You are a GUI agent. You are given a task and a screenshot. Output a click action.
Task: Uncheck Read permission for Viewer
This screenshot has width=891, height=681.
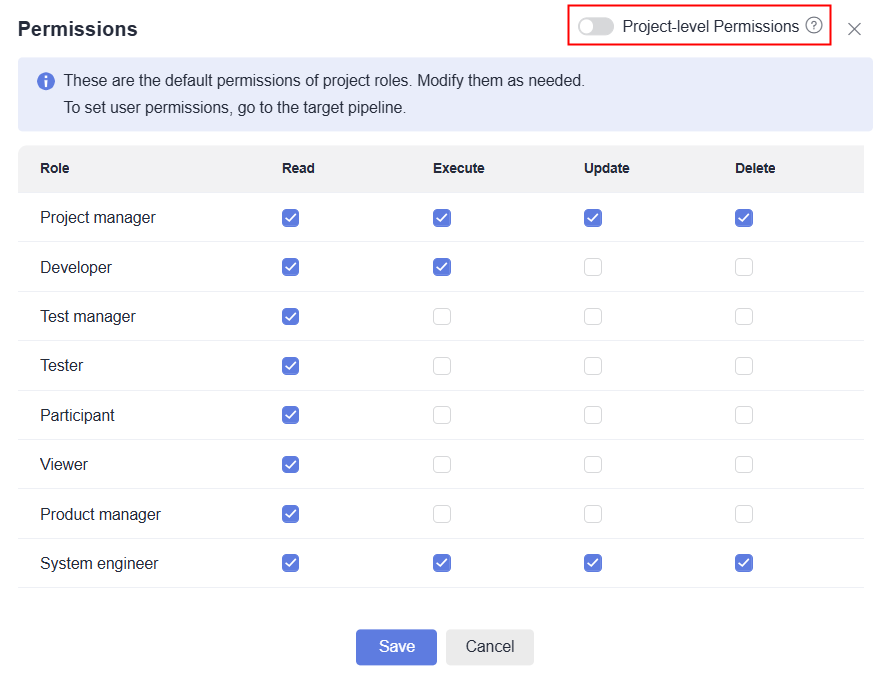tap(290, 464)
